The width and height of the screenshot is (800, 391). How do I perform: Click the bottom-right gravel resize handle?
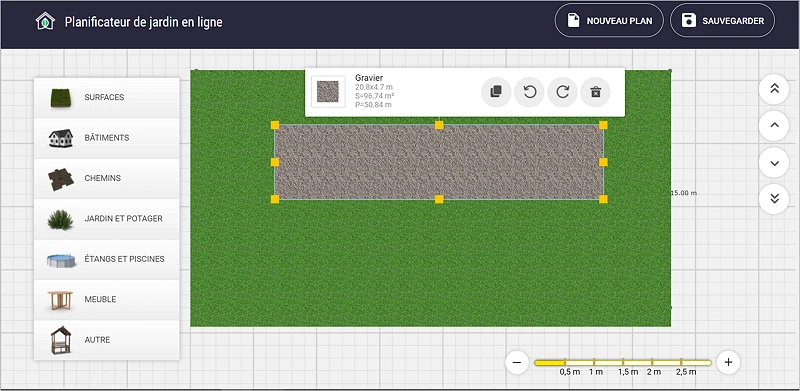(x=603, y=199)
